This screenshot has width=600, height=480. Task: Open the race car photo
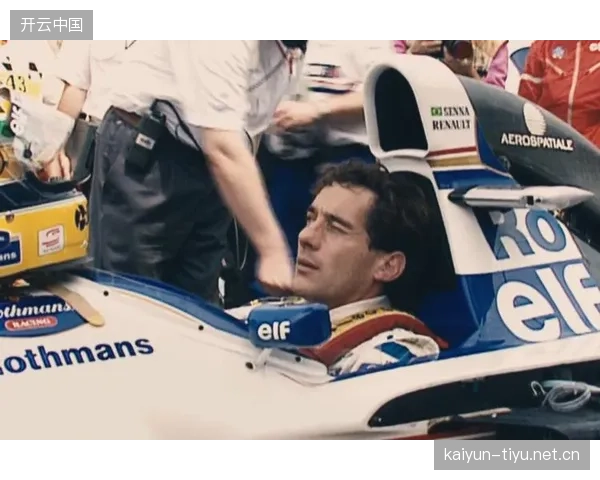point(300,240)
